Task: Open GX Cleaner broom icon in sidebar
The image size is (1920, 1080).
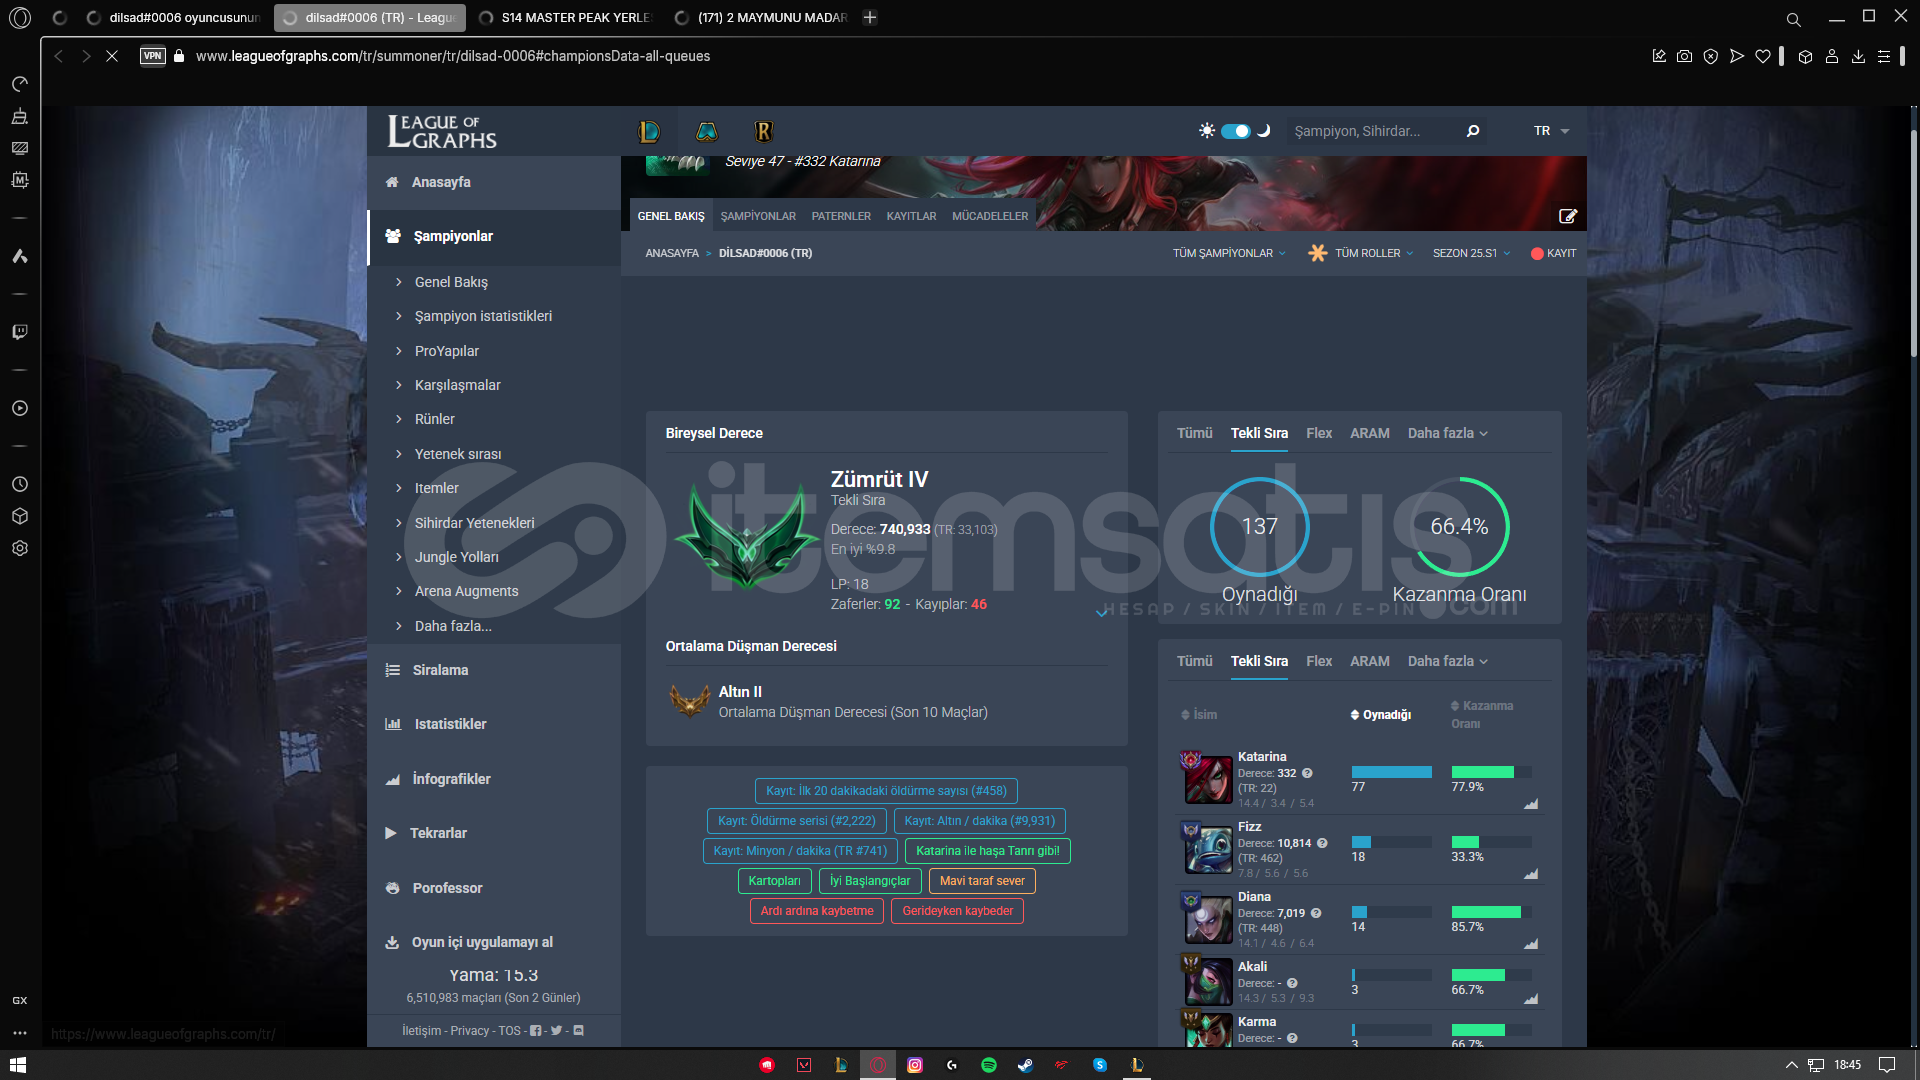Action: pos(20,116)
